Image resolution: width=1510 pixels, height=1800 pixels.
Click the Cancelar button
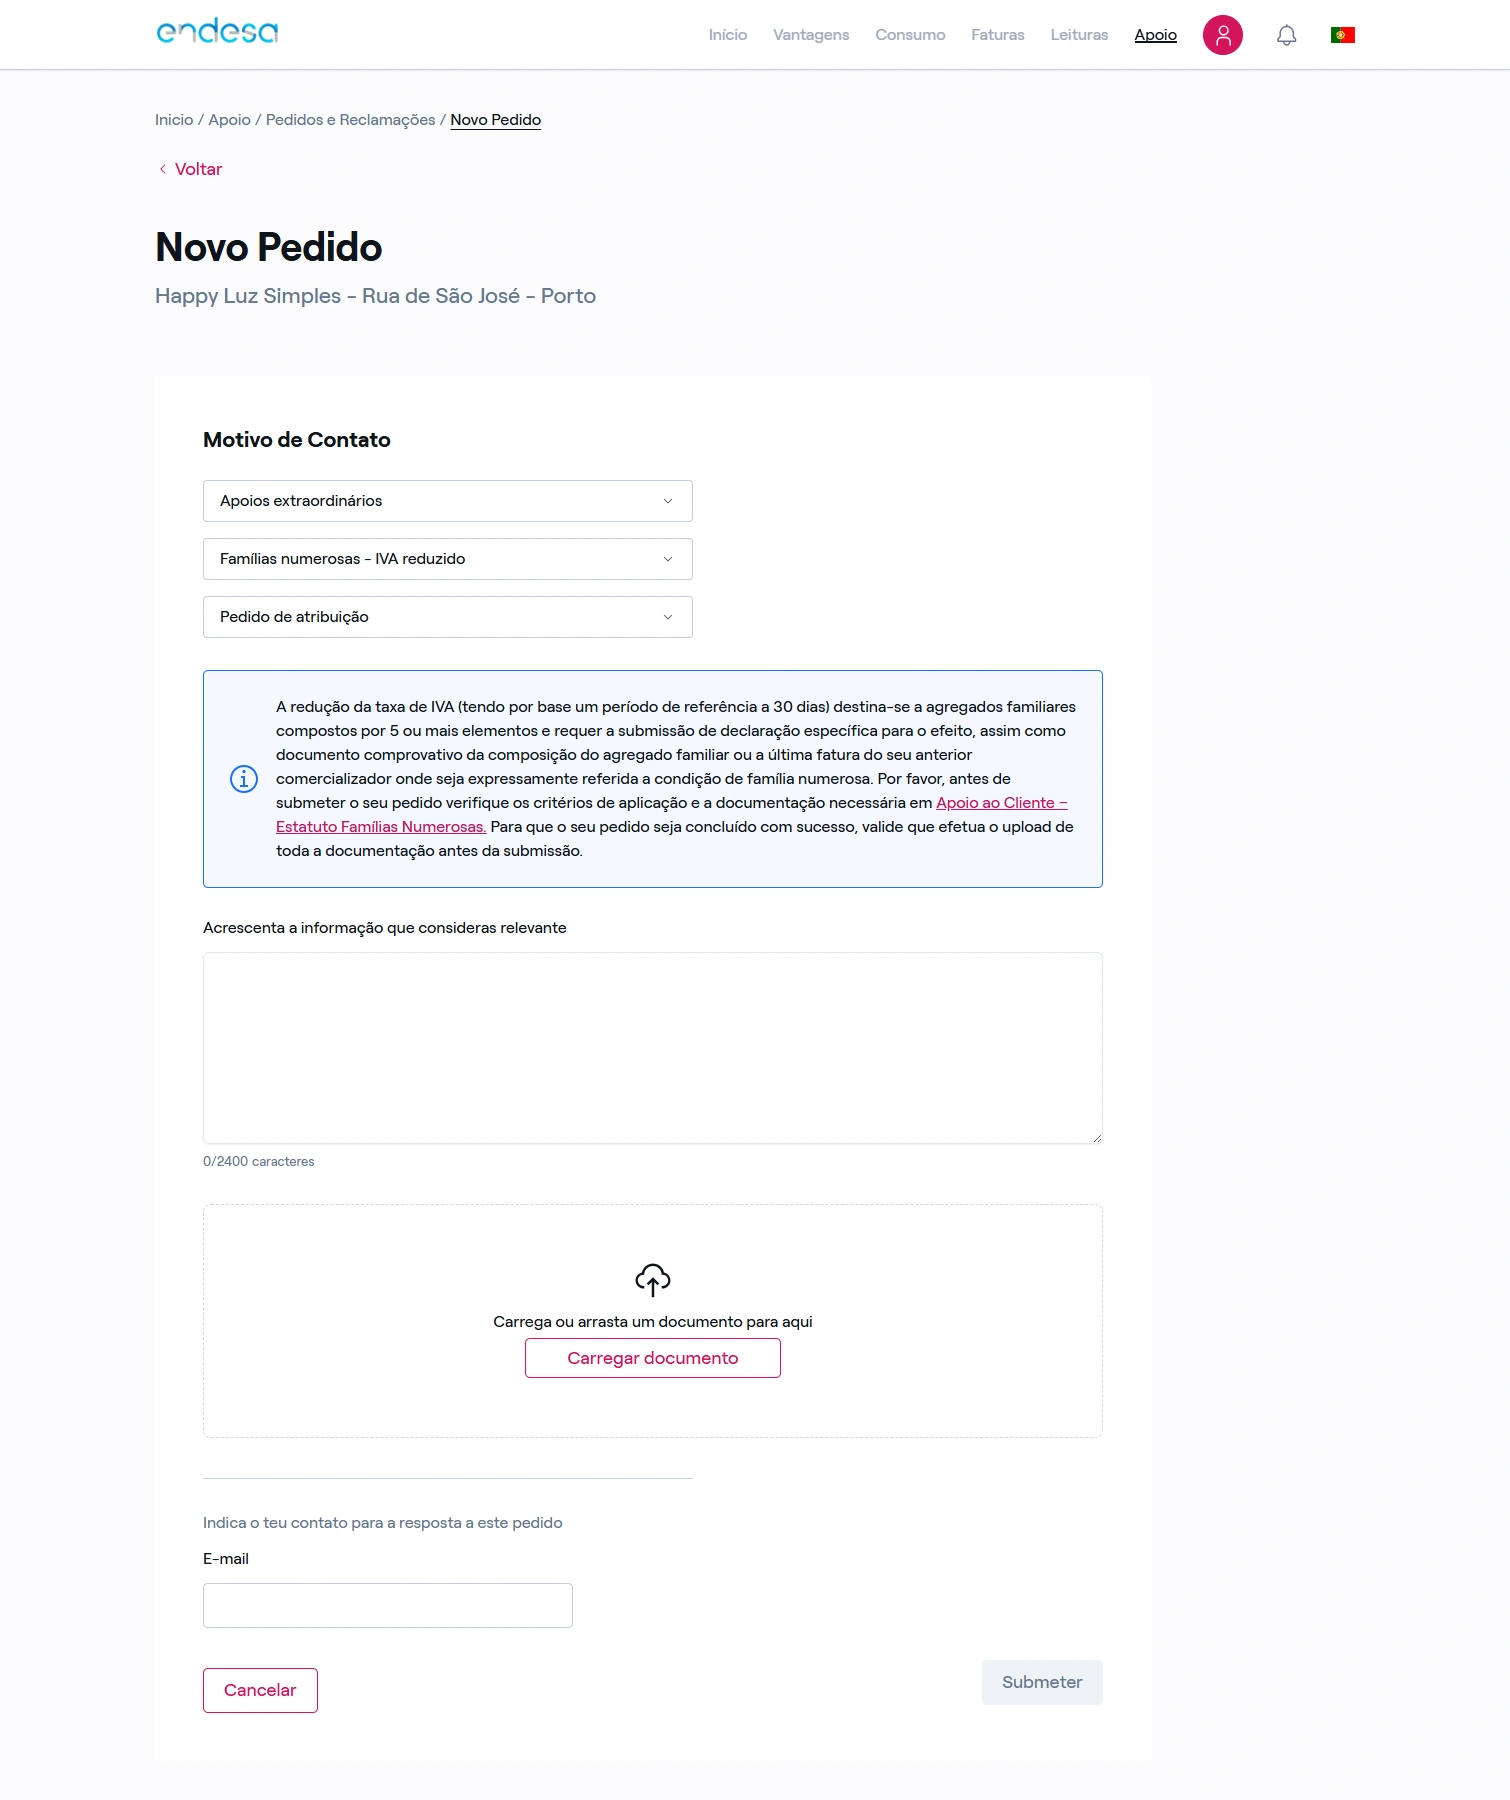(260, 1690)
